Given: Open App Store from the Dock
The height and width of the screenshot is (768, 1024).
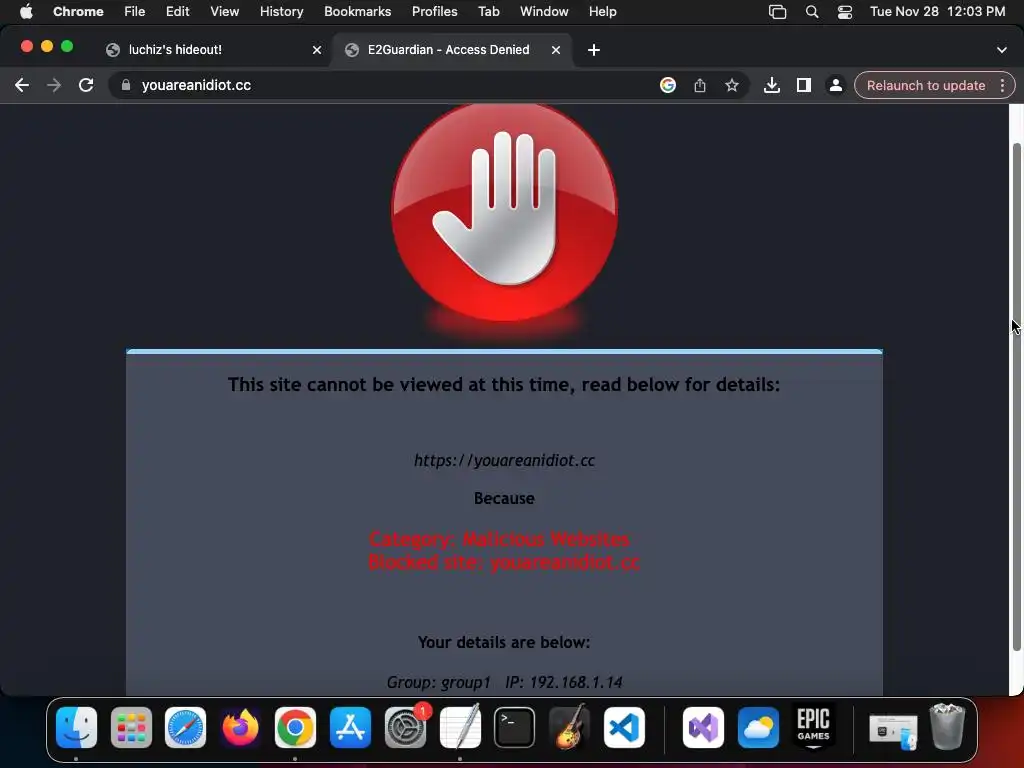Looking at the screenshot, I should point(350,728).
